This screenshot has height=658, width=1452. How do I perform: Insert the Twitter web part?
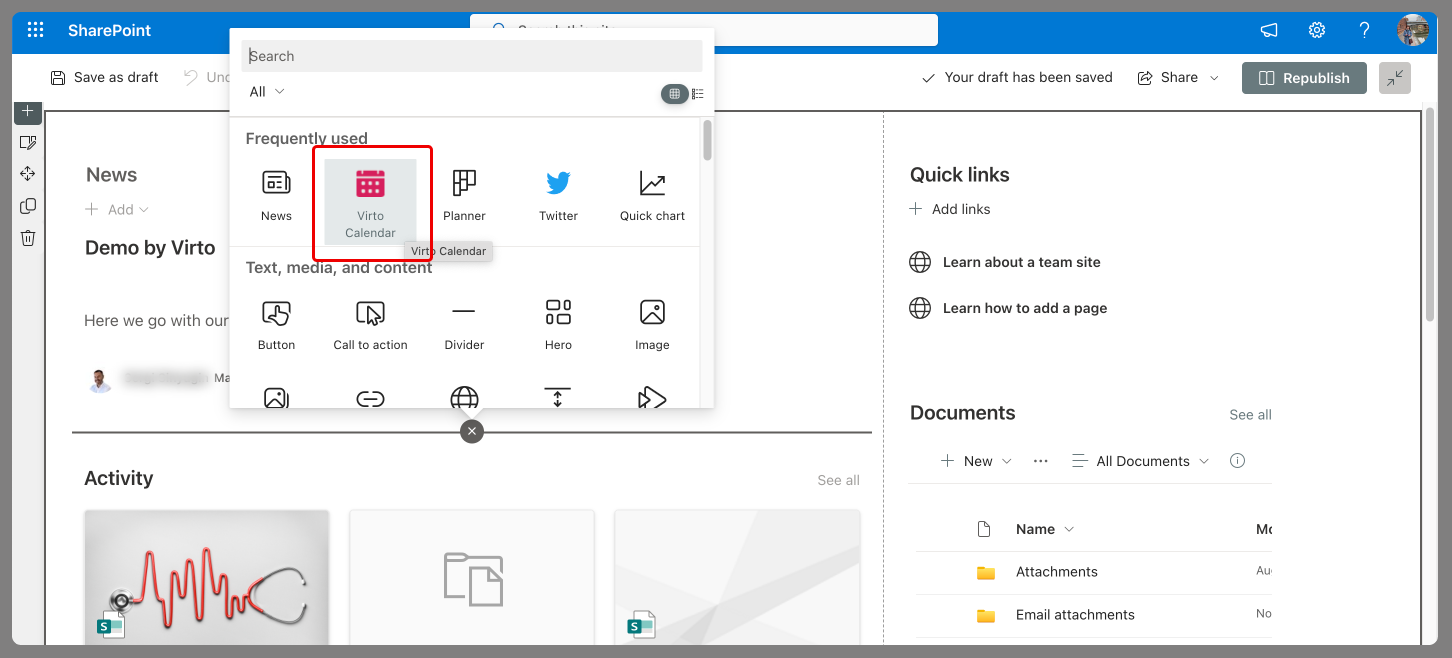[558, 196]
